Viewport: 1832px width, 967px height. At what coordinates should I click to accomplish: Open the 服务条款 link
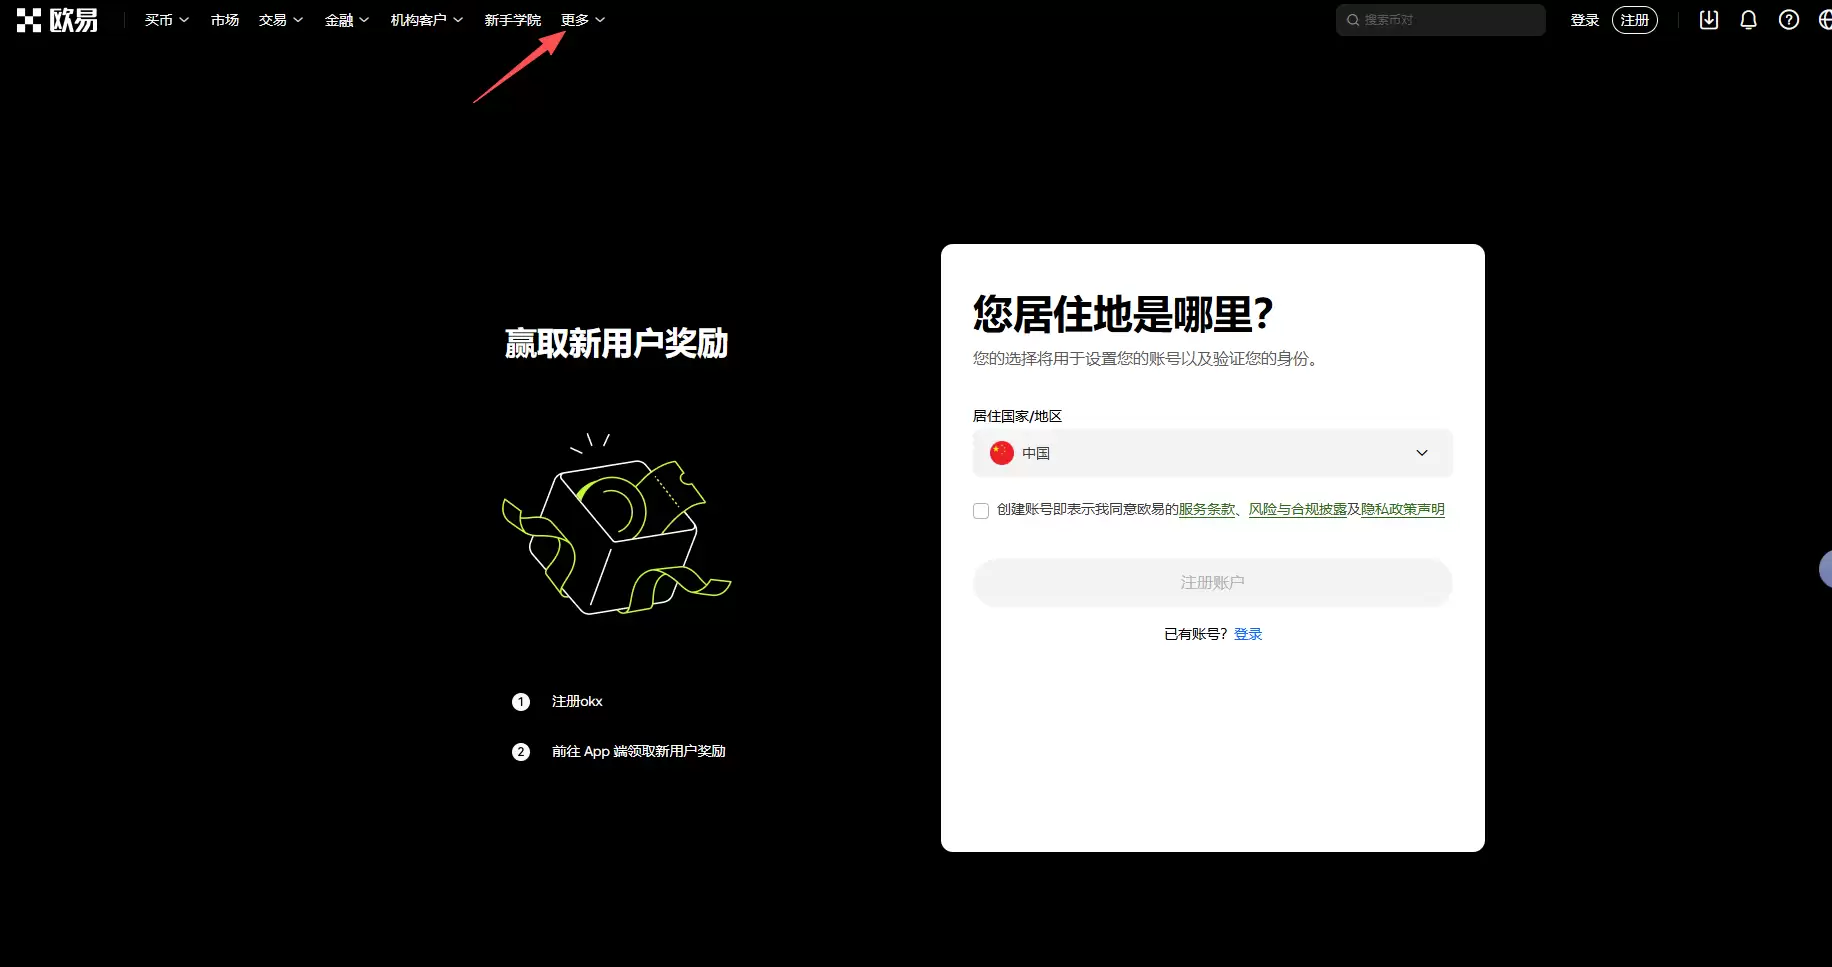[x=1205, y=509]
